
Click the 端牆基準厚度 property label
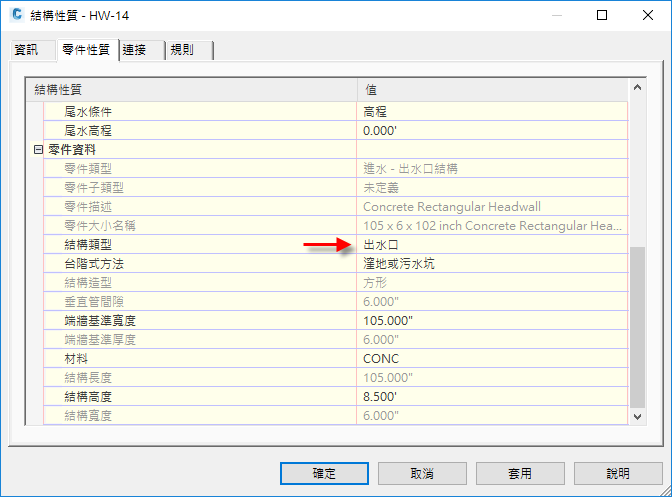(100, 339)
